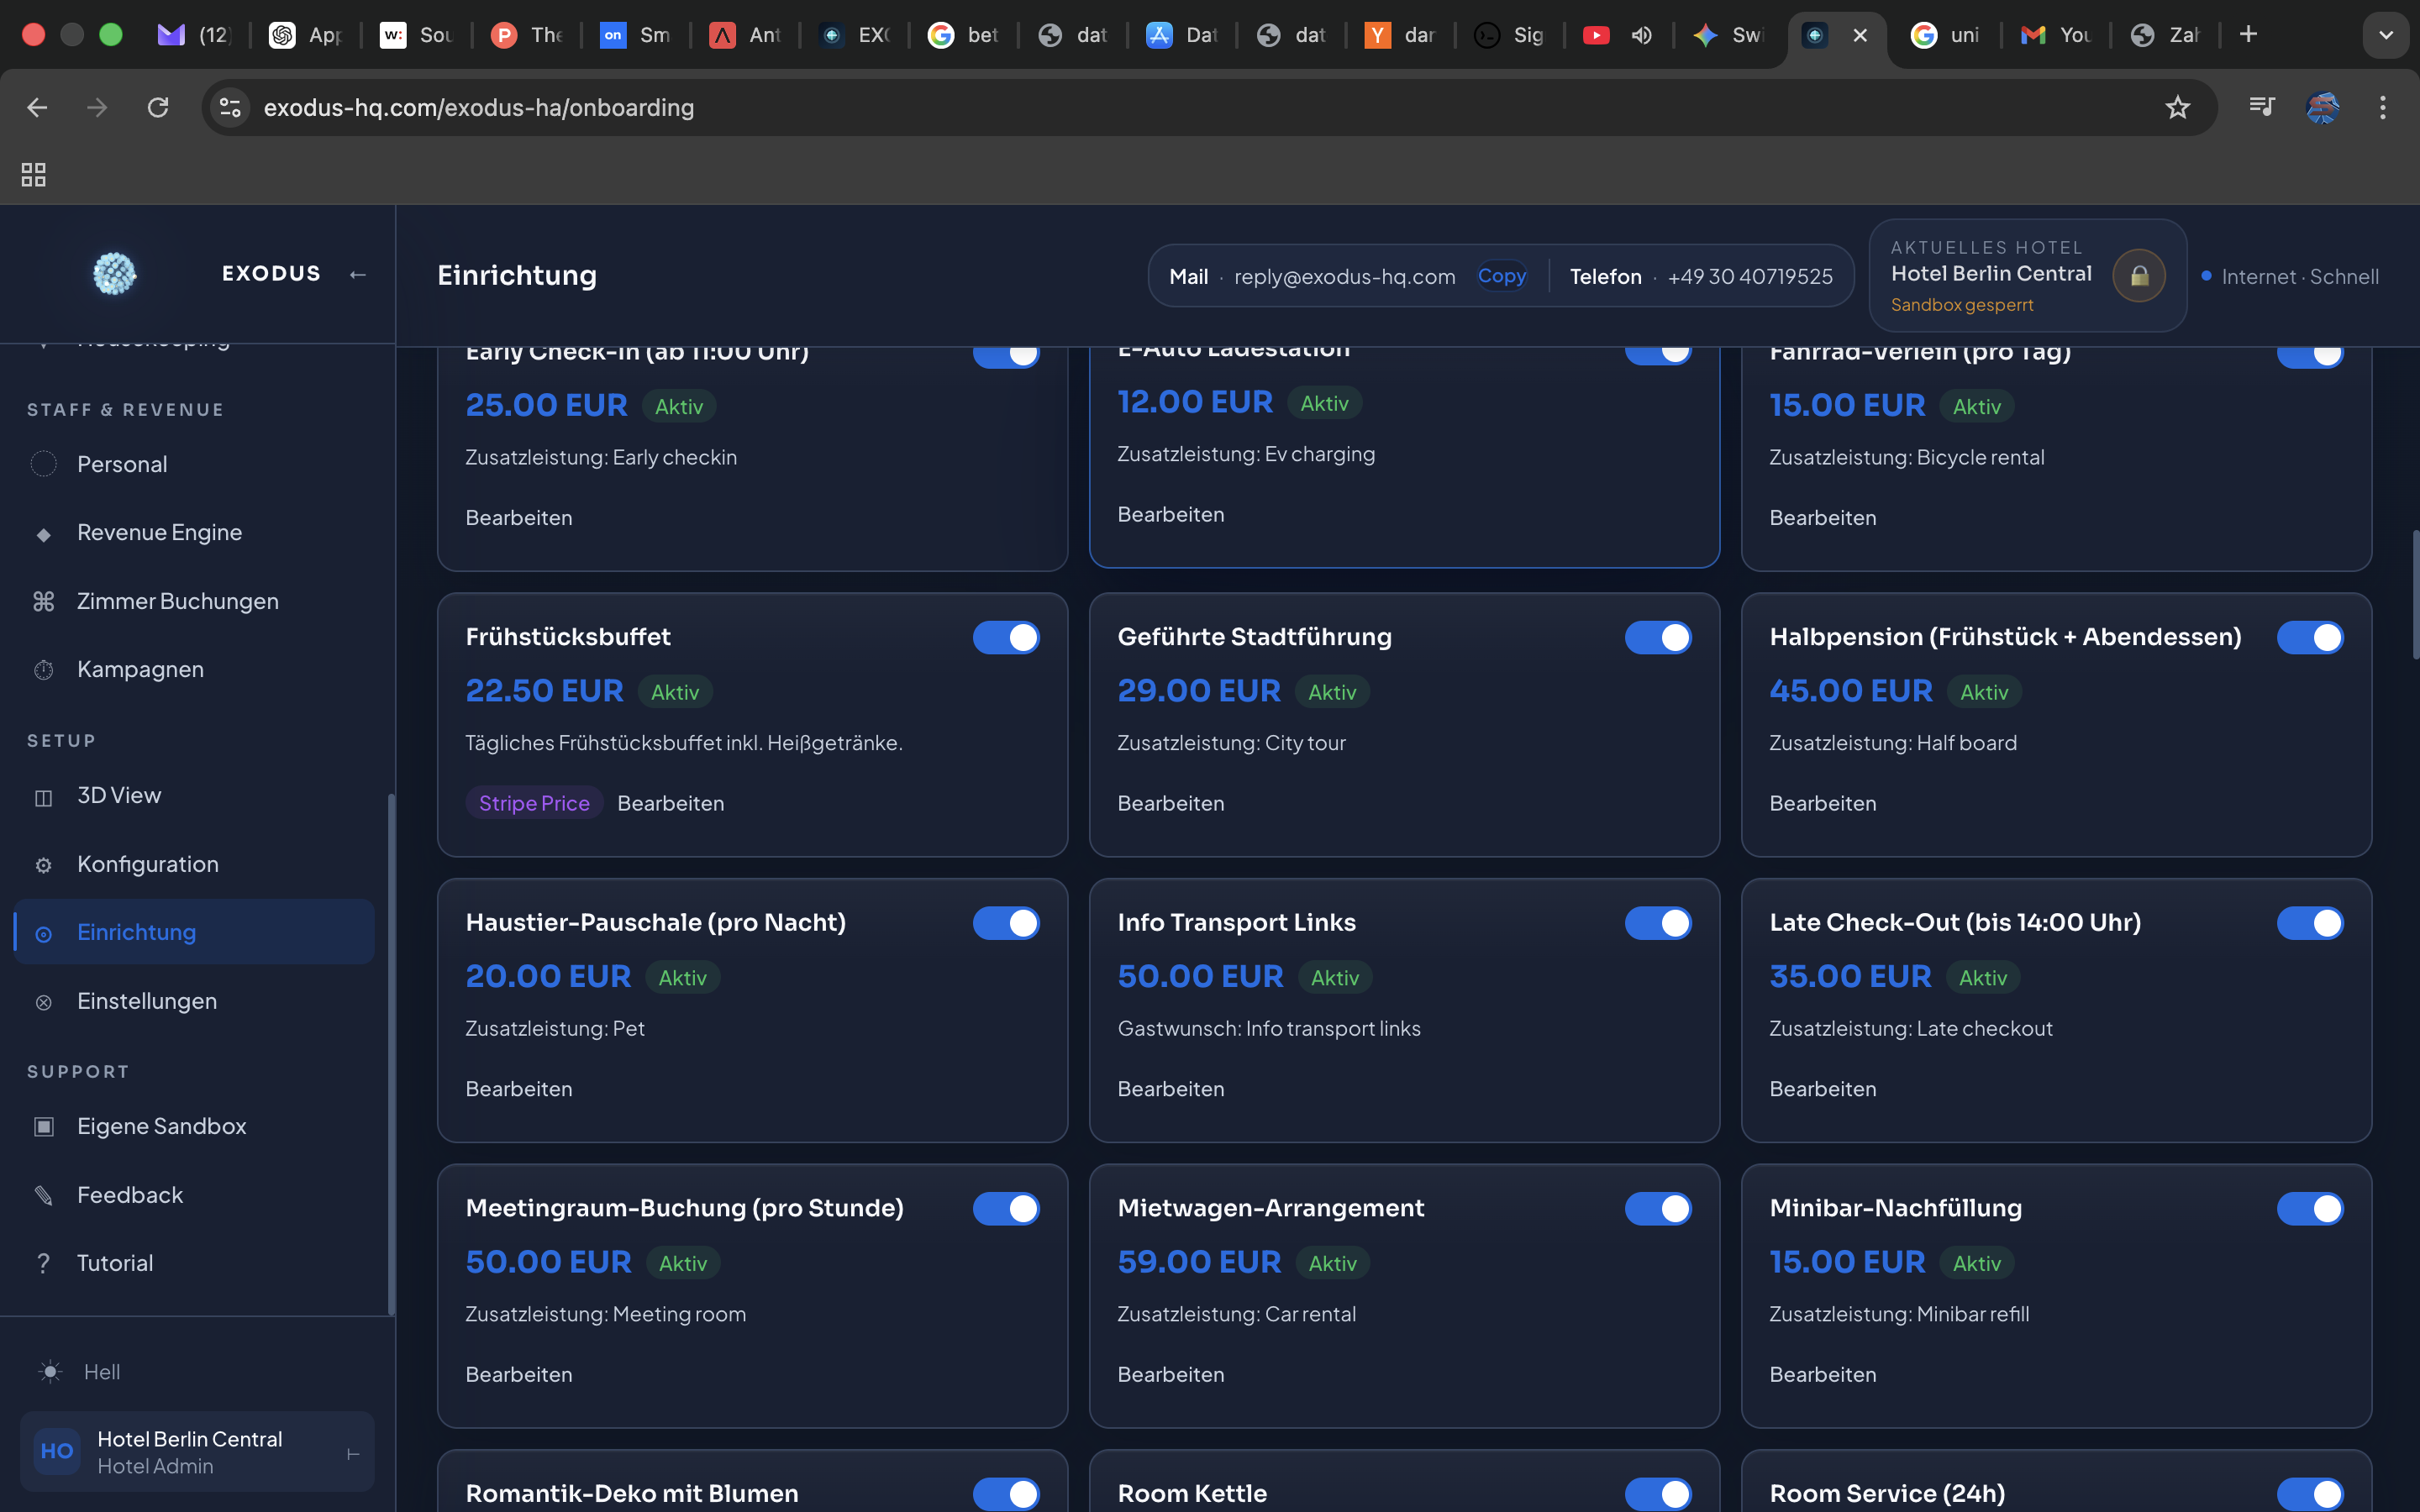Copy the reply mail address

[x=1502, y=276]
